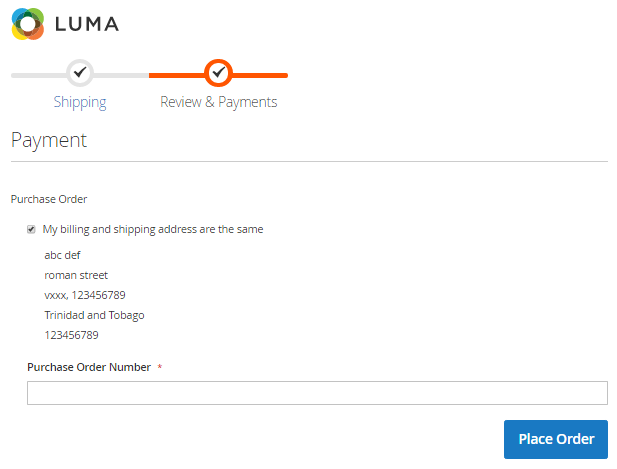Select the Shipping step checkmark circle

(x=80, y=73)
